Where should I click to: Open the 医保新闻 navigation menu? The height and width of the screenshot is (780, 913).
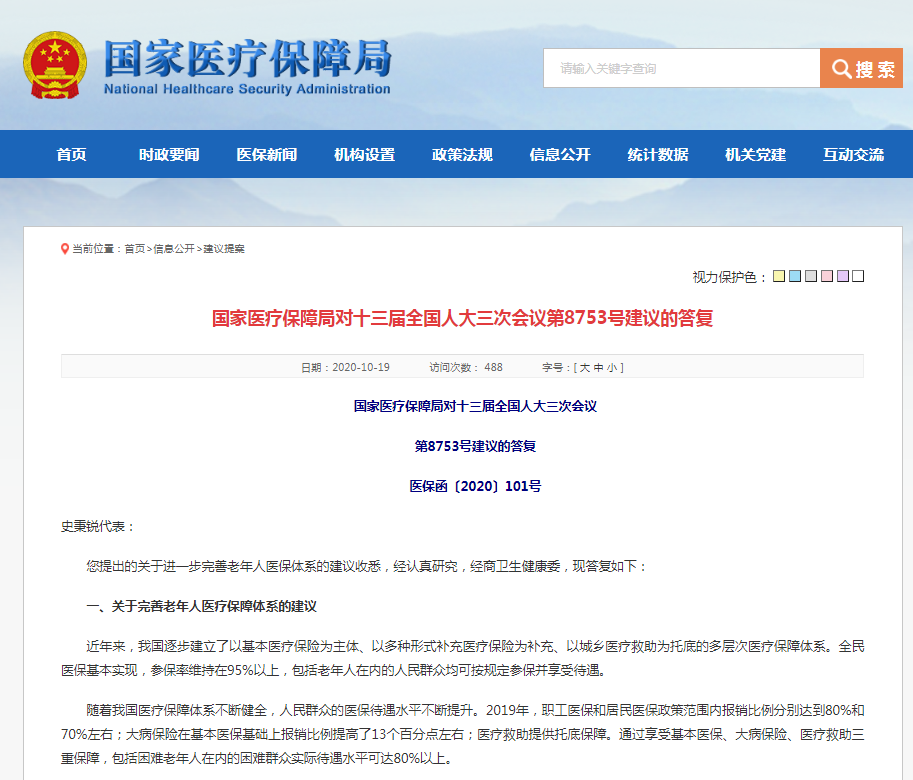(264, 154)
